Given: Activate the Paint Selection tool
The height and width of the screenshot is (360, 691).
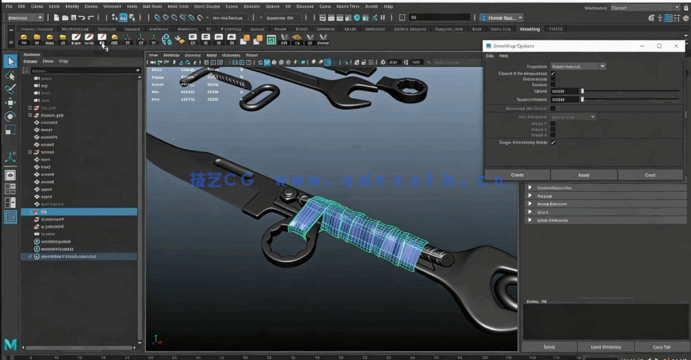Looking at the screenshot, I should pos(10,89).
